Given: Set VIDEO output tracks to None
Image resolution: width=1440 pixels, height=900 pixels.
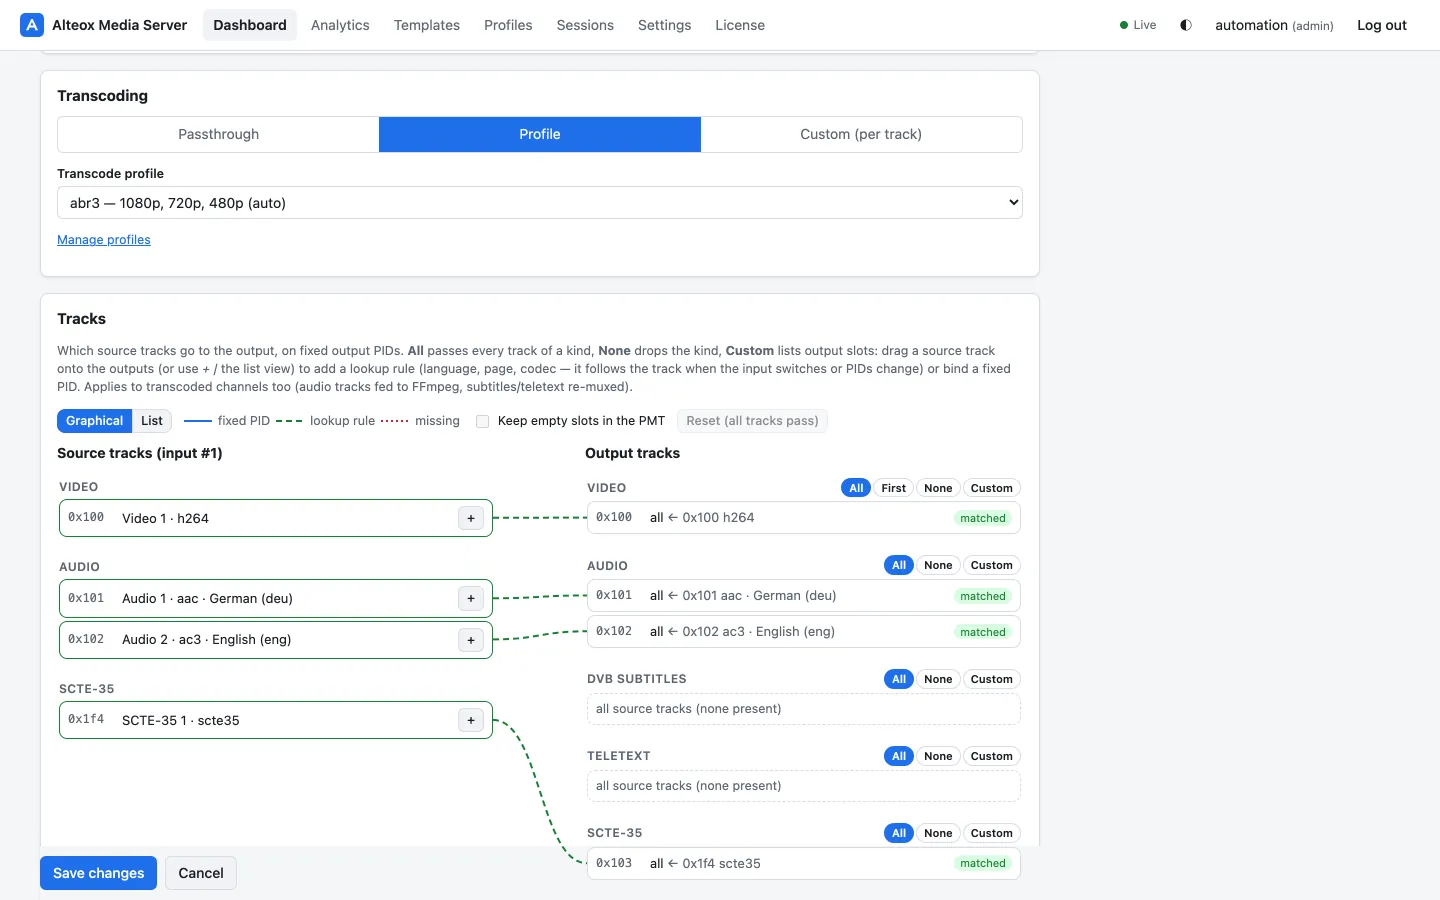Looking at the screenshot, I should click(x=938, y=488).
